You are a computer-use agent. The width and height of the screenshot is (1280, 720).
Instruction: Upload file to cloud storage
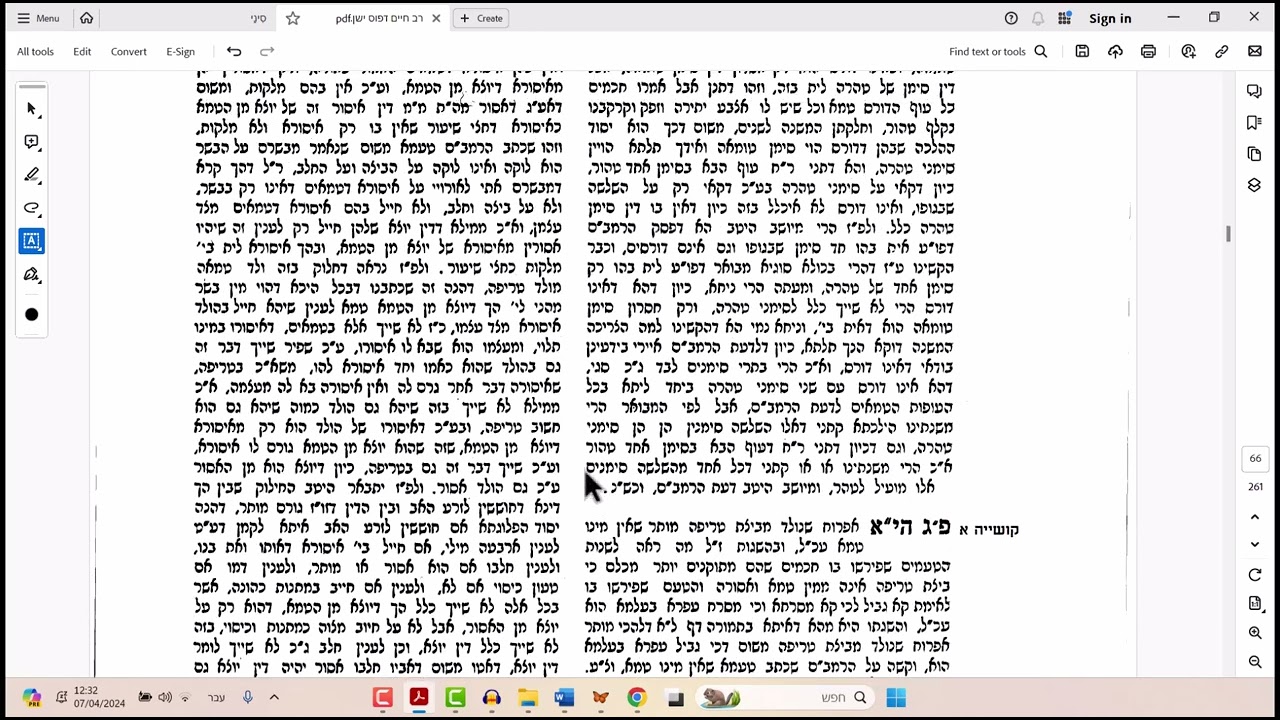(x=1115, y=51)
